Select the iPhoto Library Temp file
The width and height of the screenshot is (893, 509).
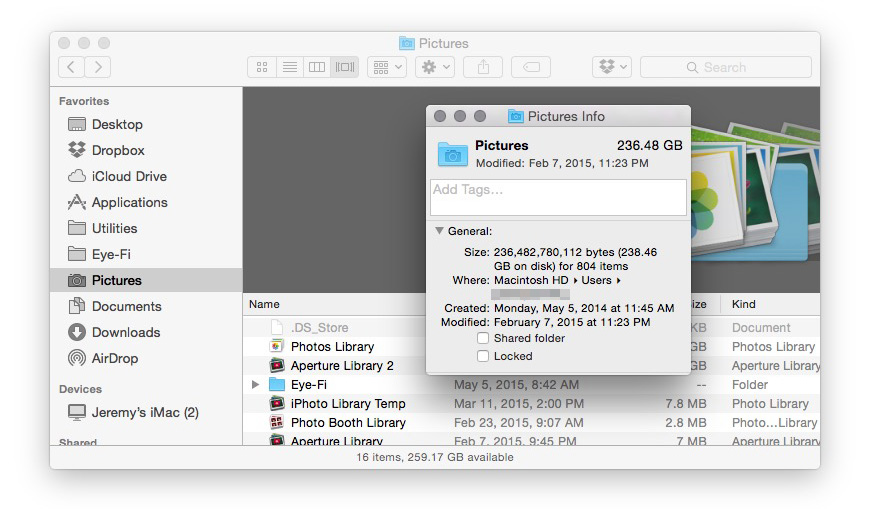[348, 404]
